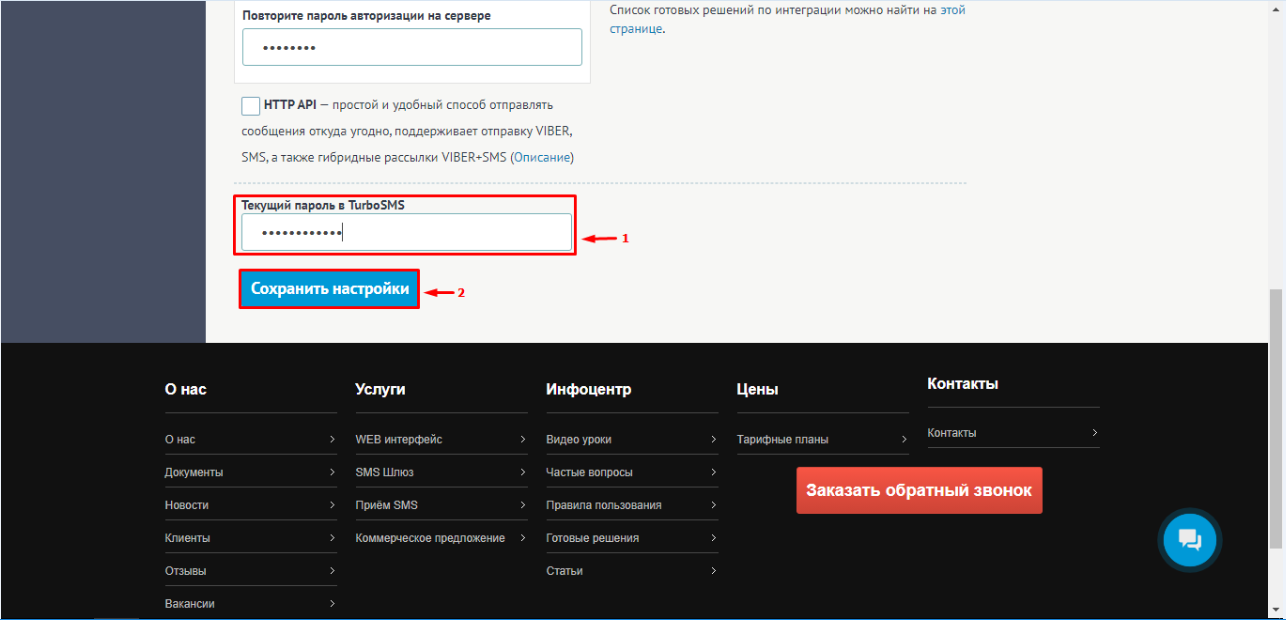Click chevron next to Статьи

pyautogui.click(x=713, y=571)
